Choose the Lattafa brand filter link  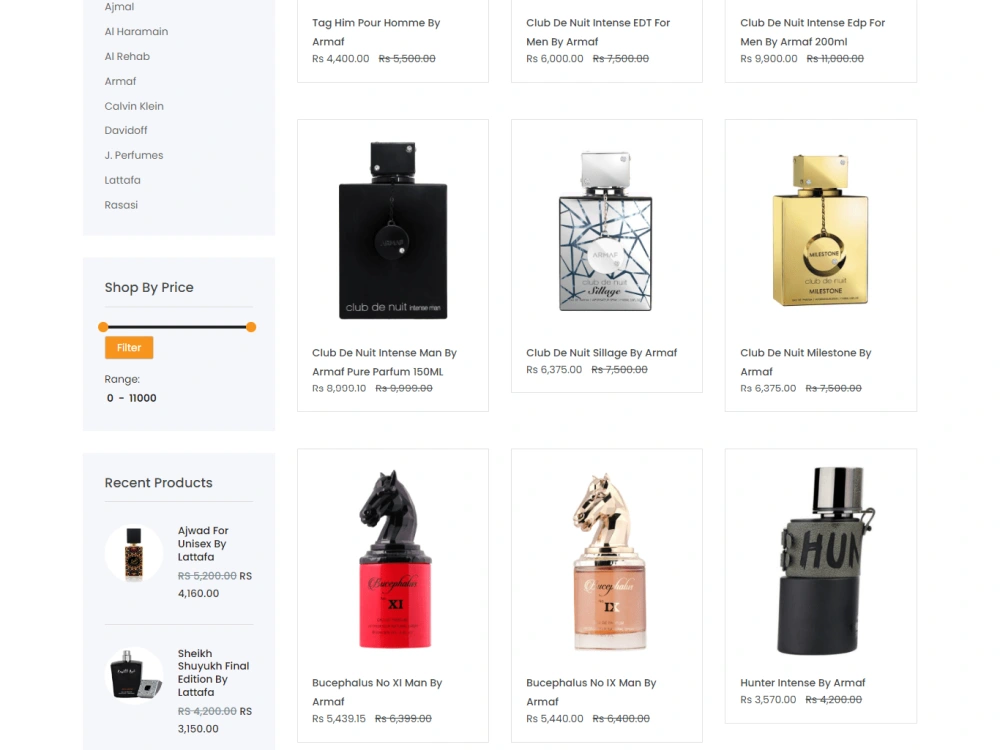pyautogui.click(x=122, y=180)
